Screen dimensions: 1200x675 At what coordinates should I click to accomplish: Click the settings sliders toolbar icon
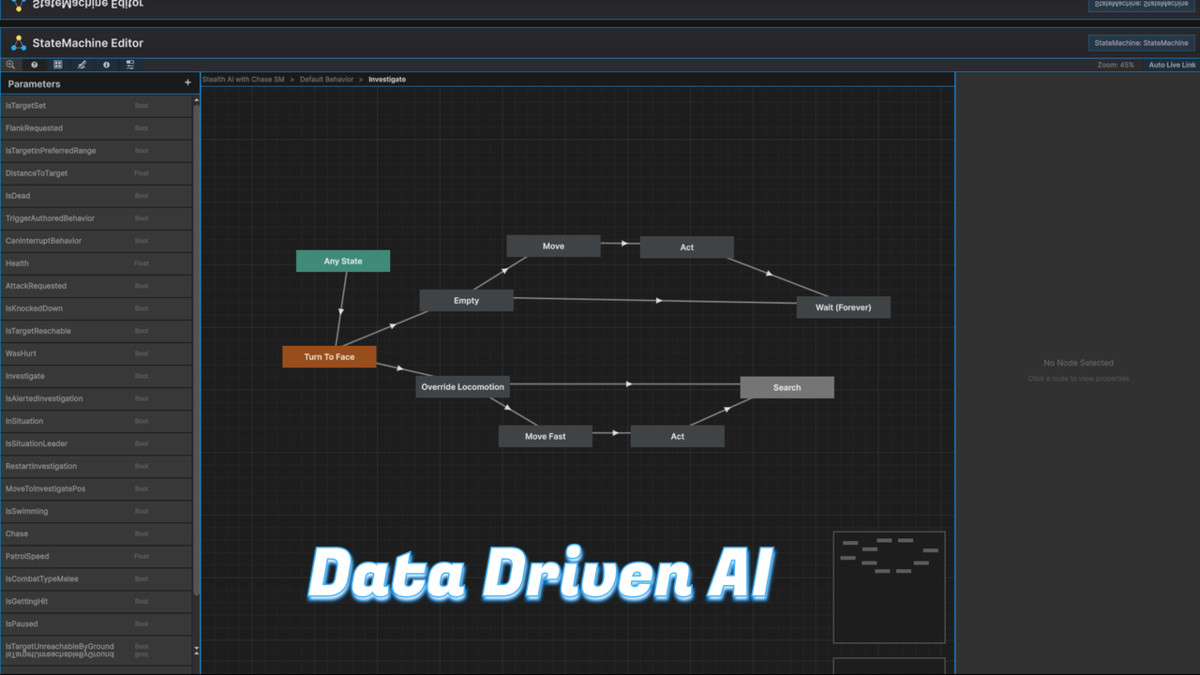[130, 65]
